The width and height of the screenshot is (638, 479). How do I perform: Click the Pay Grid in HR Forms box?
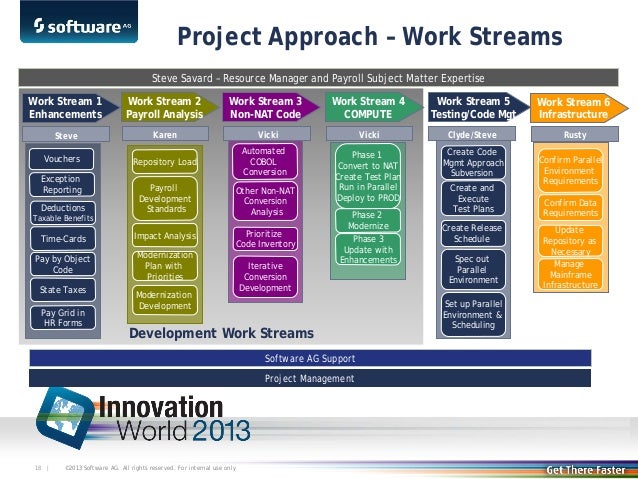[63, 318]
